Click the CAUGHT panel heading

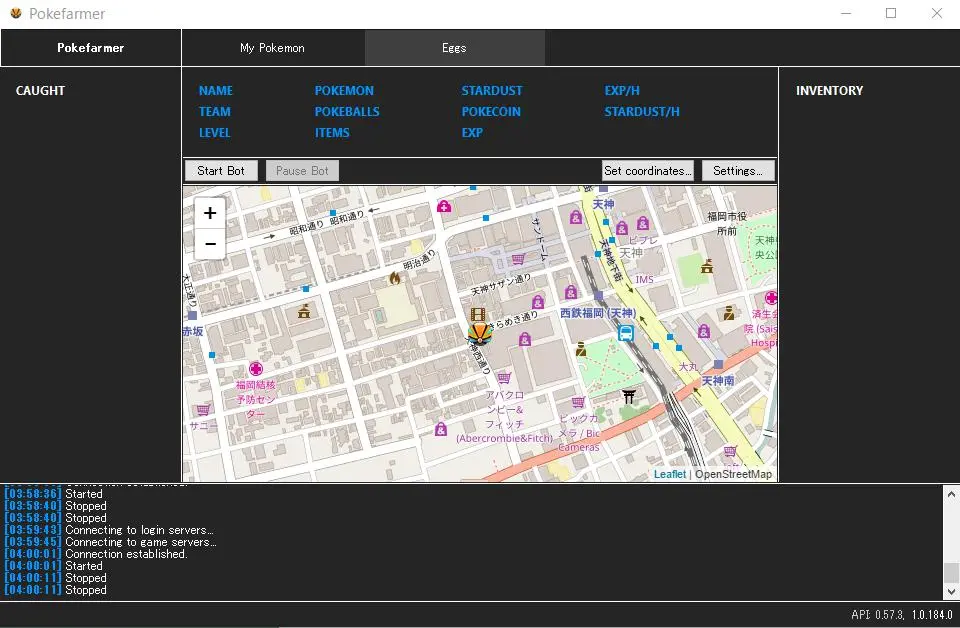point(40,91)
